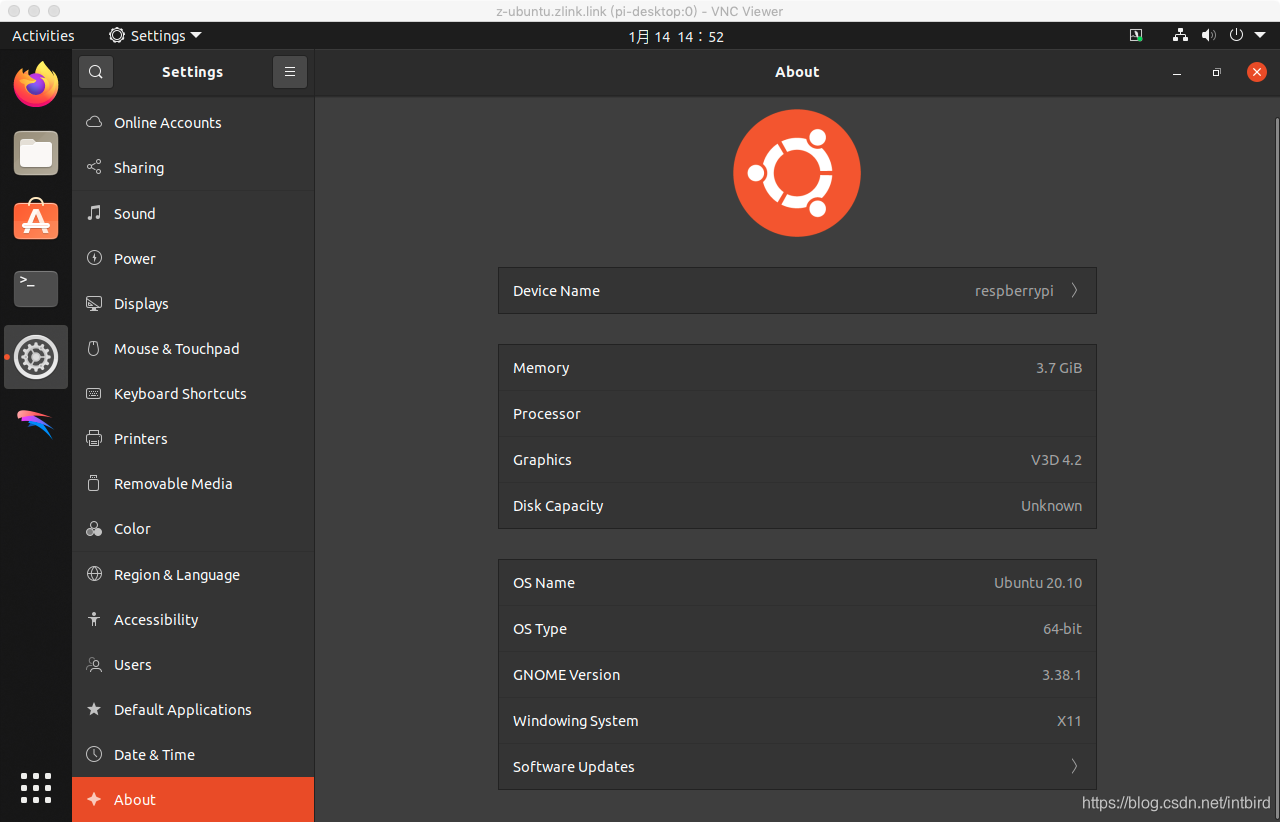Click the Disk Capacity value Unknown
The image size is (1280, 822).
click(1051, 505)
